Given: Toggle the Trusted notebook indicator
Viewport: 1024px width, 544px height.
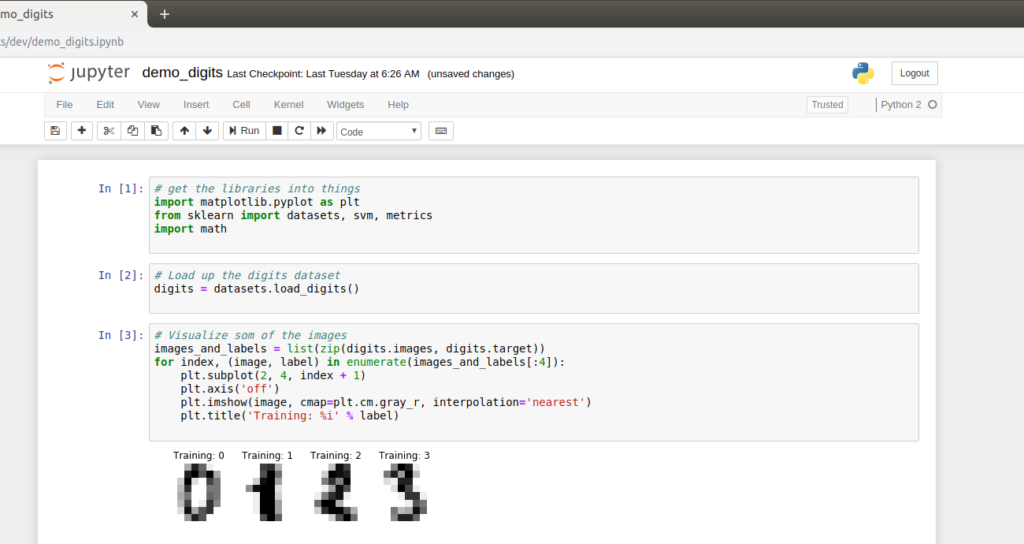Looking at the screenshot, I should coord(827,104).
